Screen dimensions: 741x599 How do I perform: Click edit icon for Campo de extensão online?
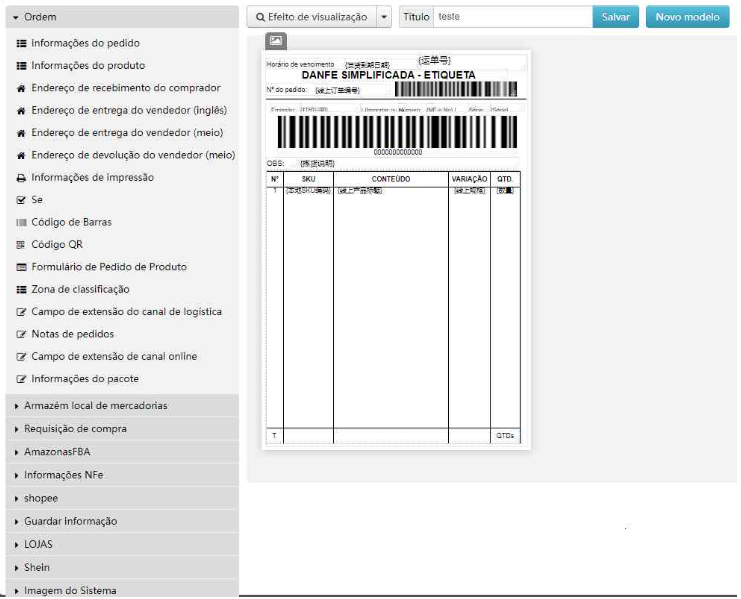coord(21,357)
